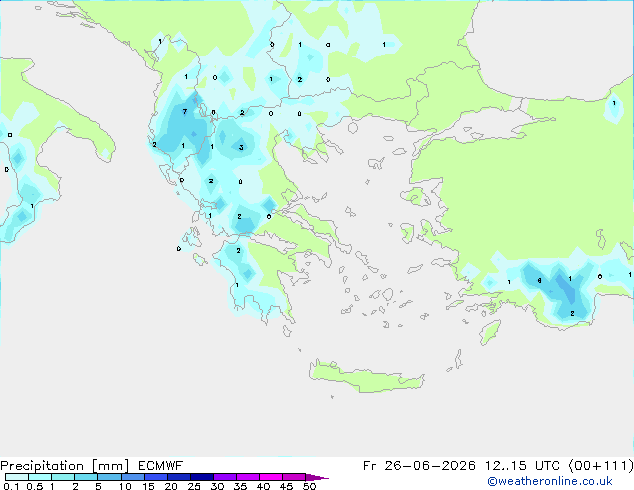
Task: Pick the 5–10 mm legend swatch
Action: pyautogui.click(x=109, y=477)
